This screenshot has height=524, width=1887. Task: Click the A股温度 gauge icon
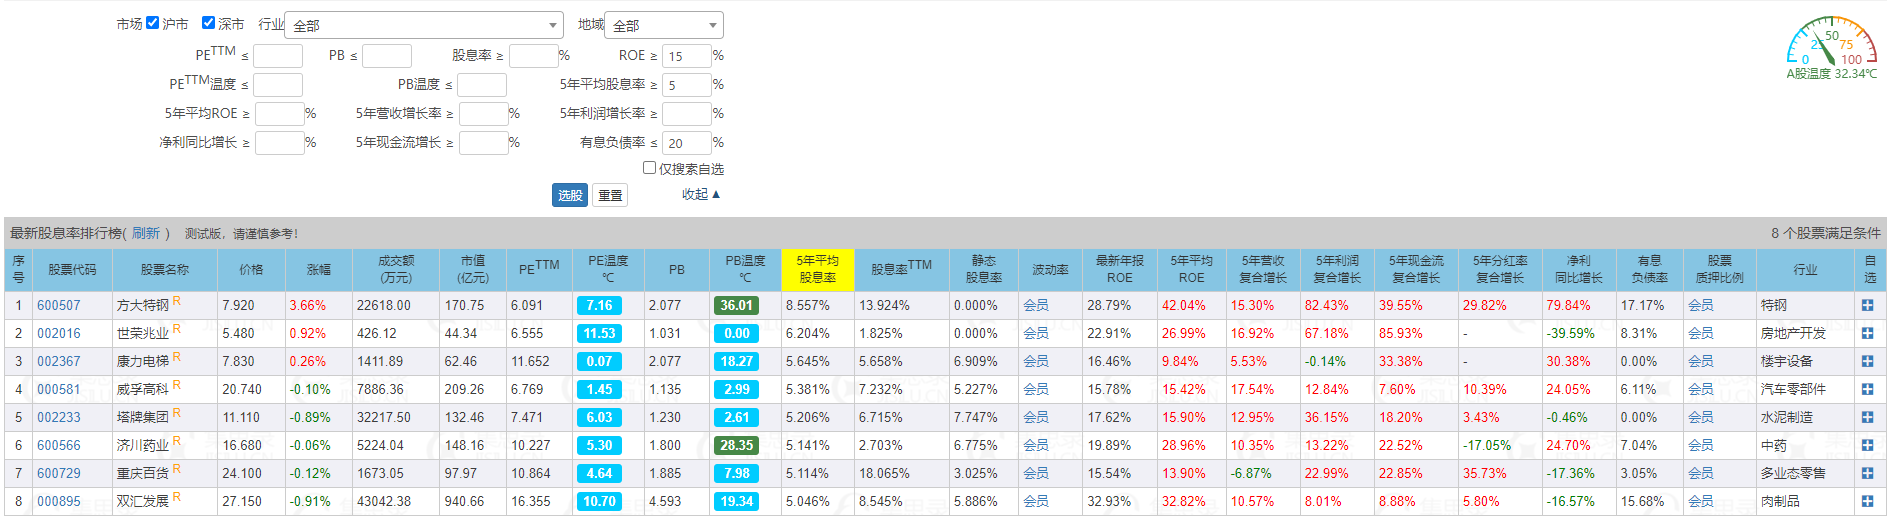pos(1831,42)
